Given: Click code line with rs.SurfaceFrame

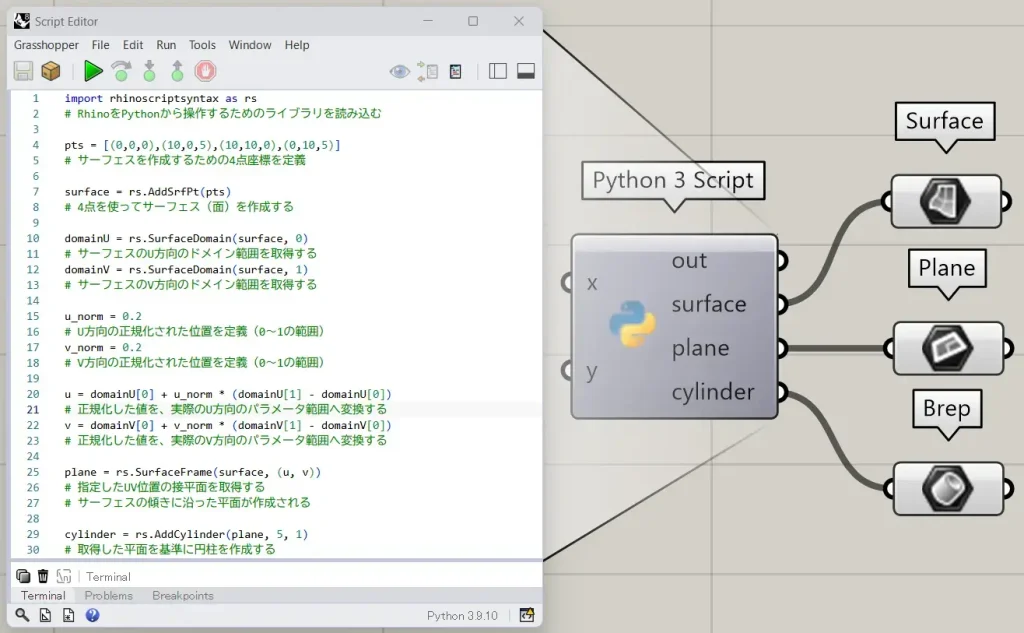Looking at the screenshot, I should (x=193, y=472).
